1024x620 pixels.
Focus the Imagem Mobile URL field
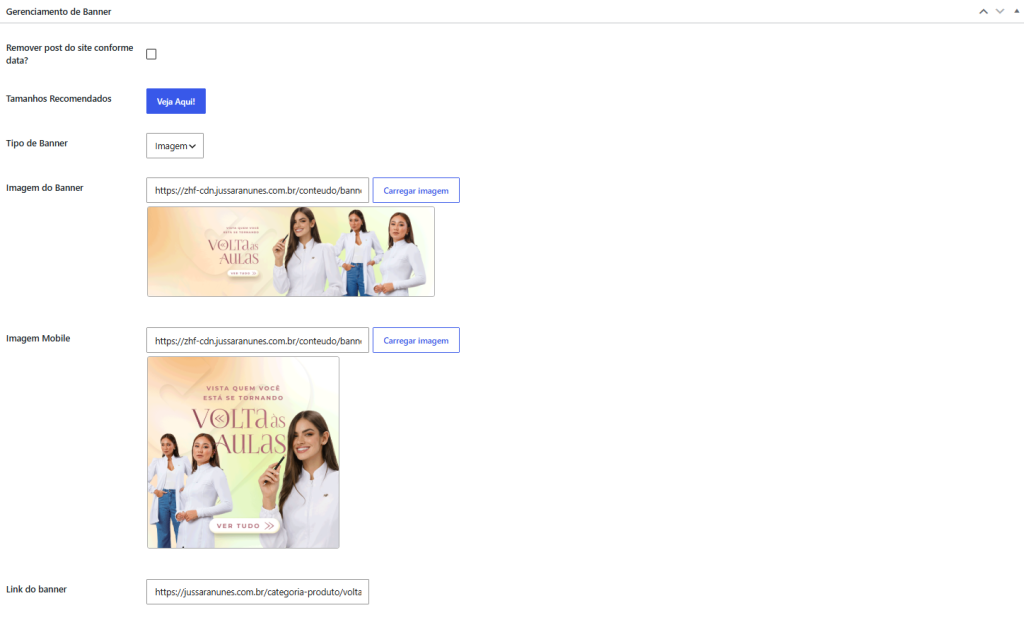tap(257, 340)
